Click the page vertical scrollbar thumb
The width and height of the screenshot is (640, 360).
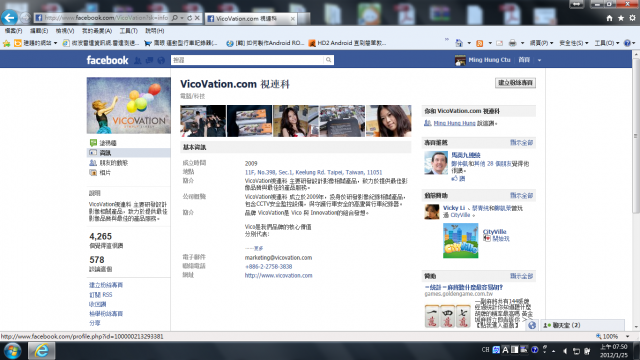click(x=636, y=135)
